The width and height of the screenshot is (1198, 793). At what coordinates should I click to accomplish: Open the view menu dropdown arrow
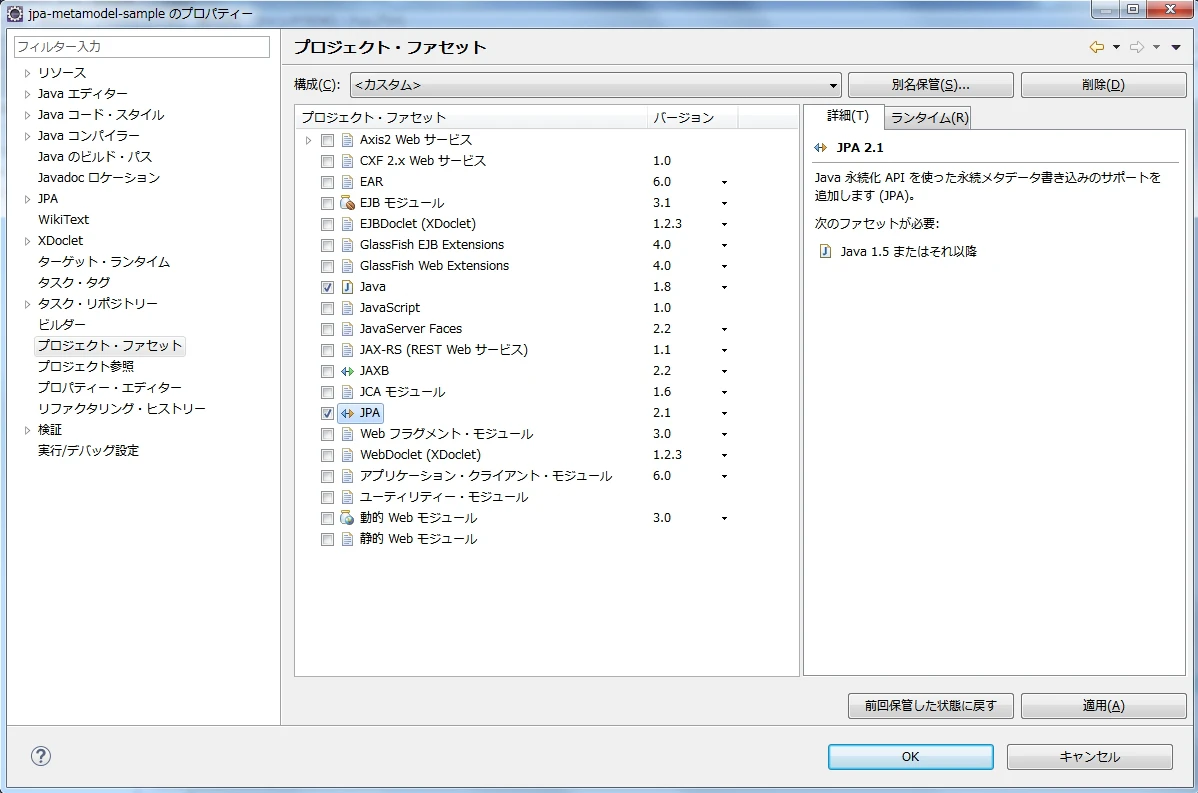(1176, 47)
